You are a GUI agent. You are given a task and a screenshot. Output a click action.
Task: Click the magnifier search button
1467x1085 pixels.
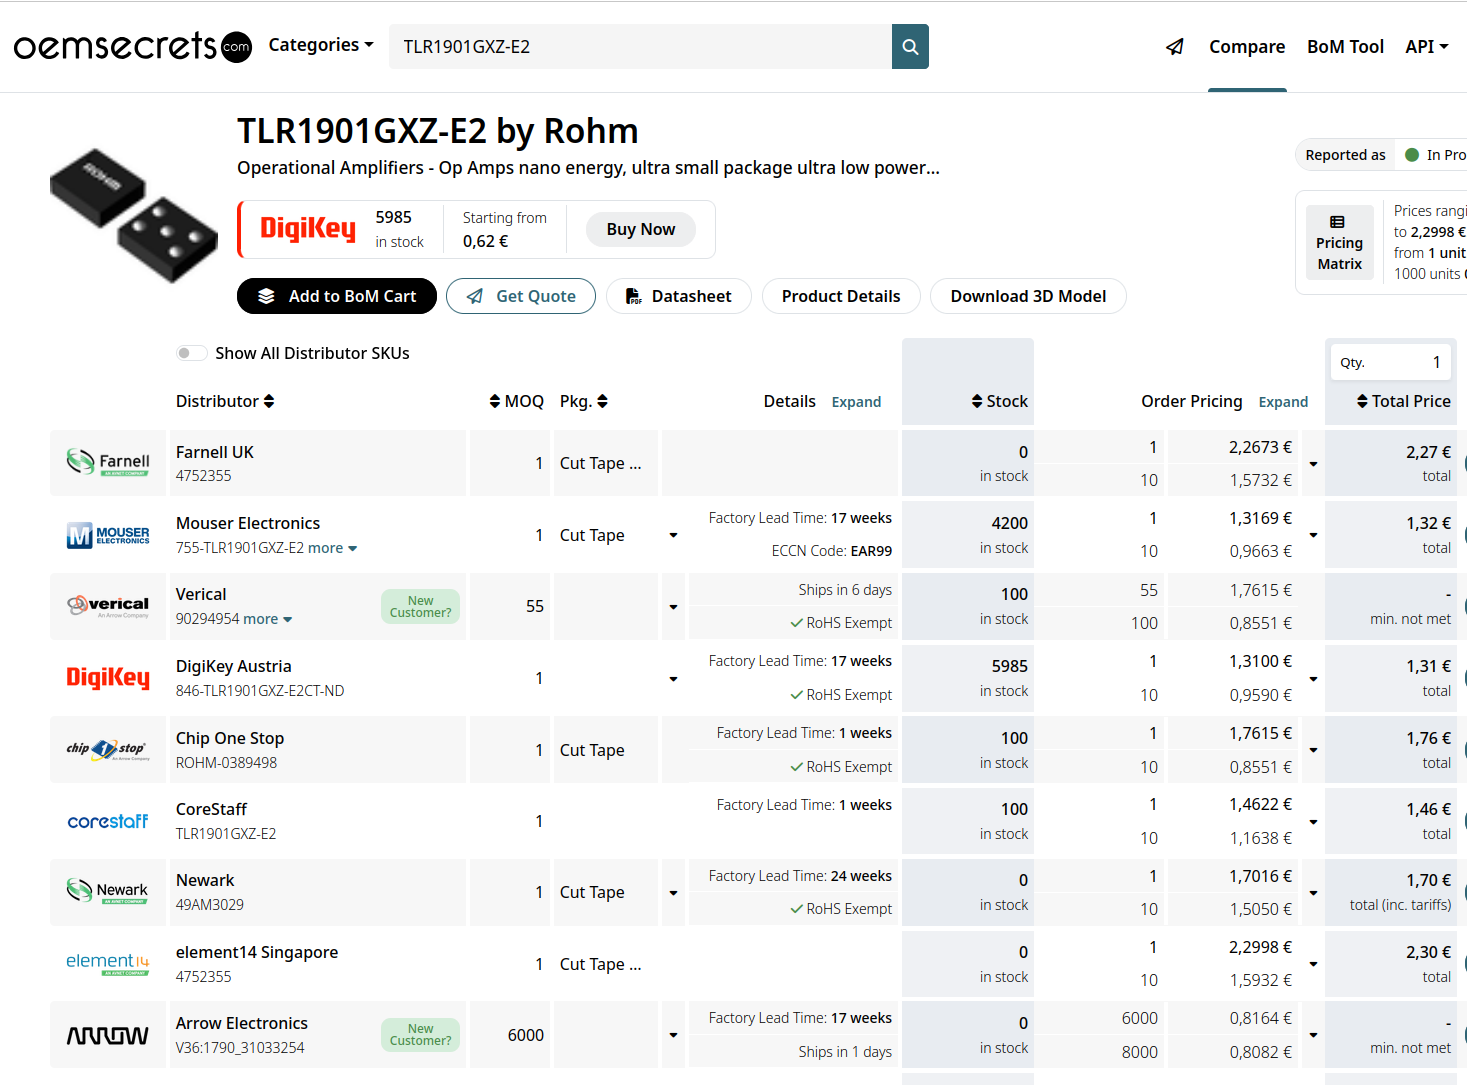[x=910, y=47]
